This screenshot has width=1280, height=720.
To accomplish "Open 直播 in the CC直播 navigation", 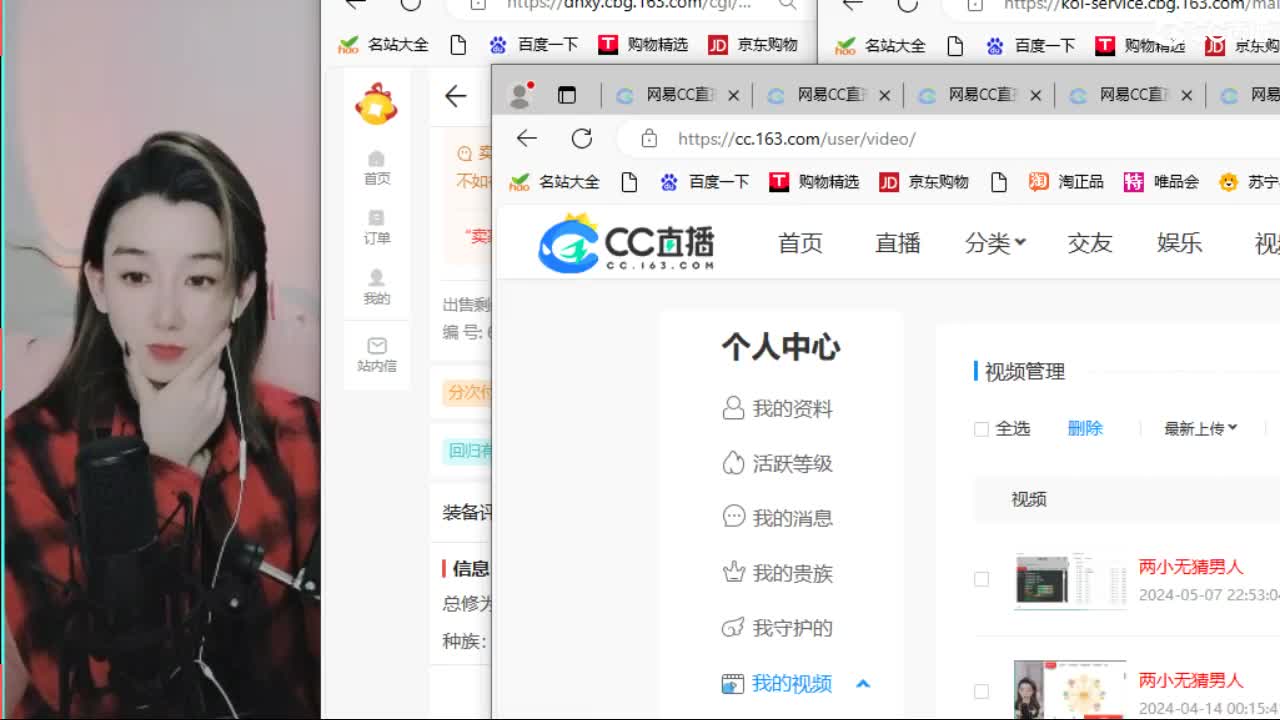I will coord(897,243).
